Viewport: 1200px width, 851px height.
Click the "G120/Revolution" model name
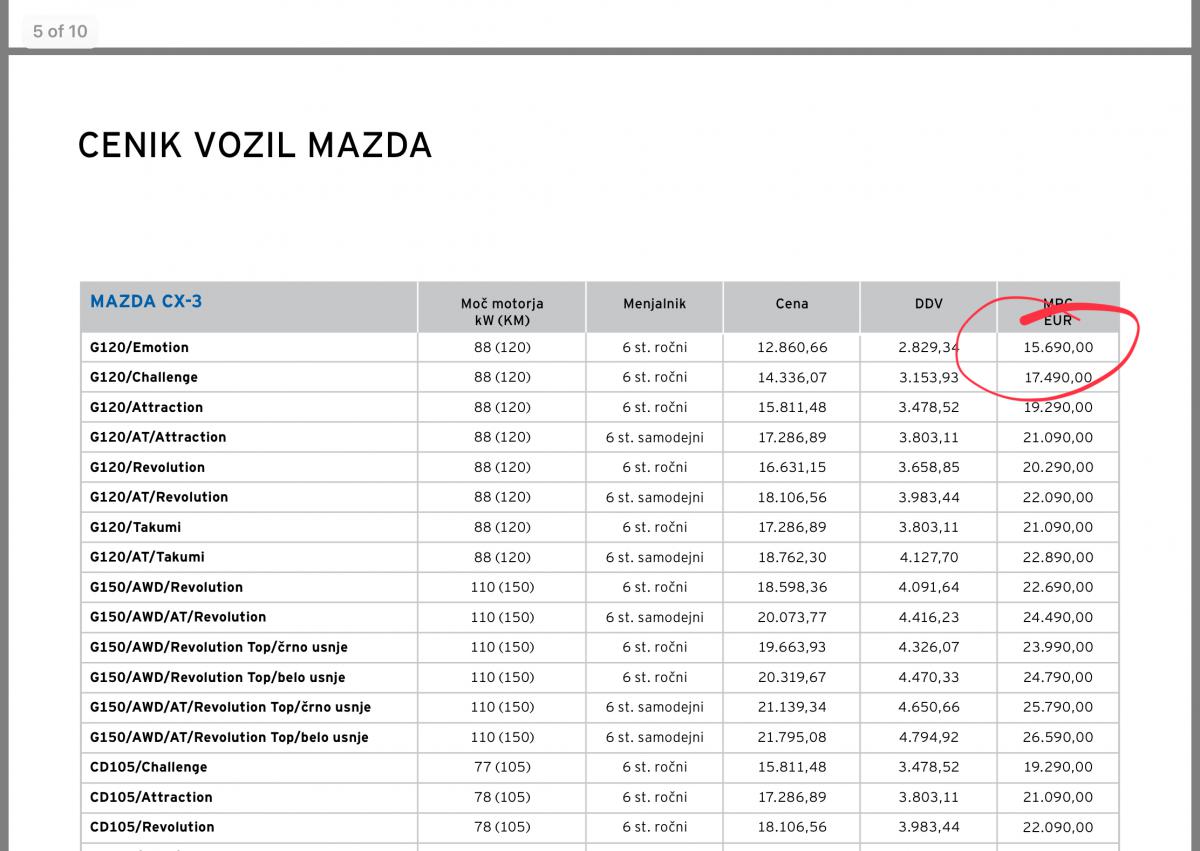pyautogui.click(x=147, y=467)
